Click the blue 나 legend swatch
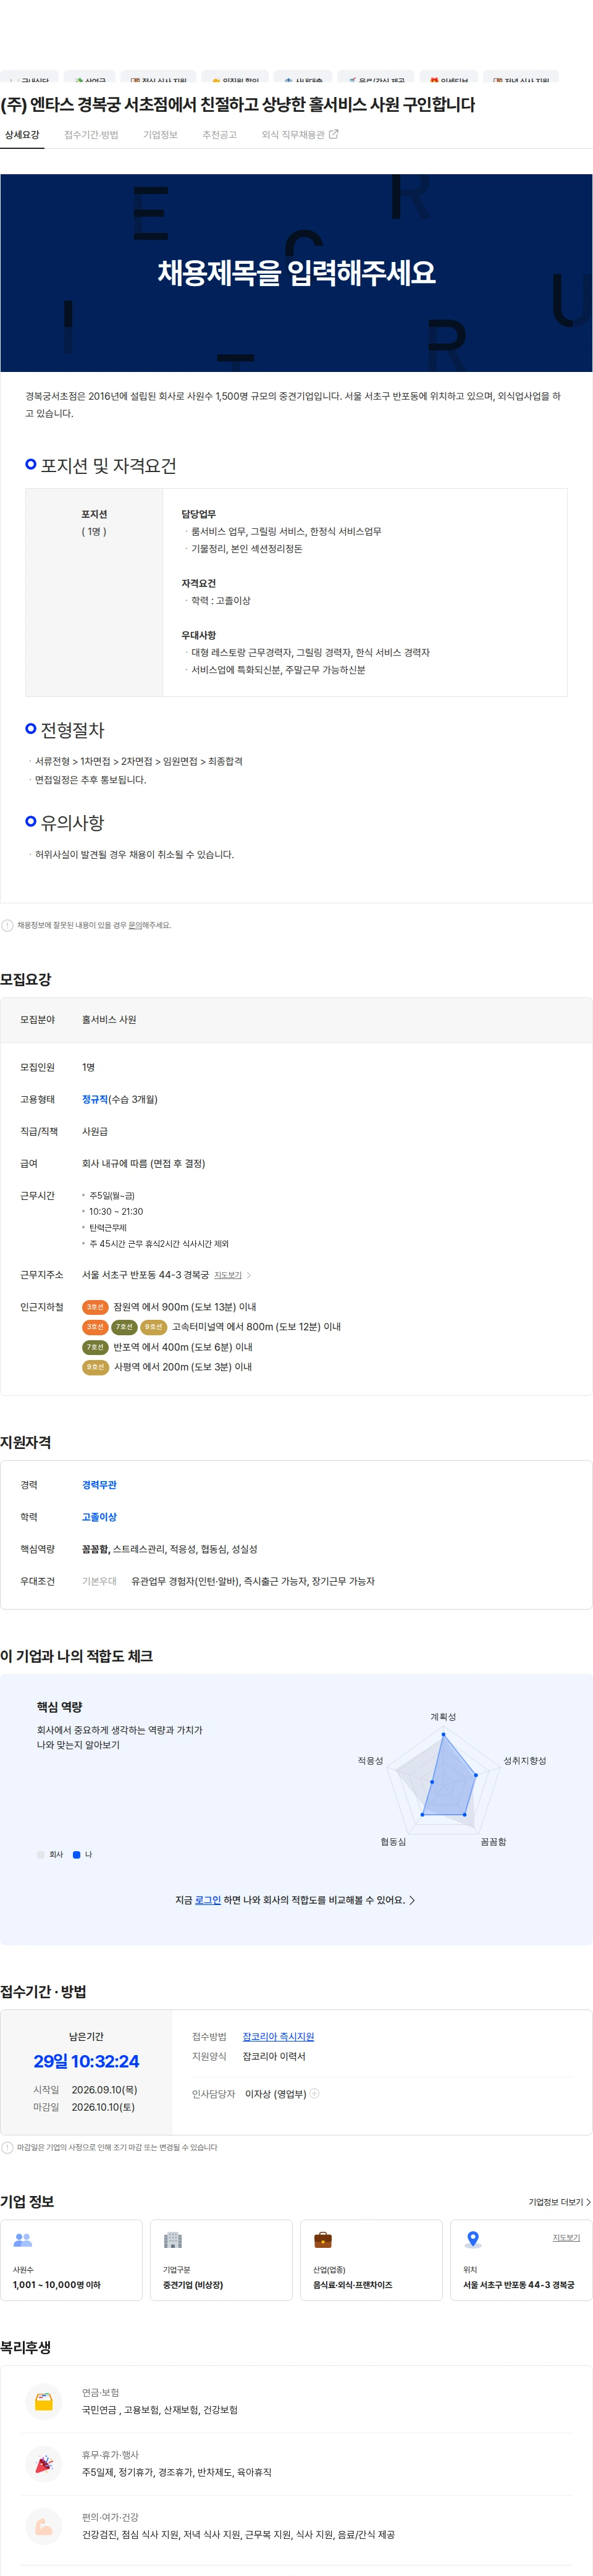The image size is (593, 2576). pos(77,1855)
